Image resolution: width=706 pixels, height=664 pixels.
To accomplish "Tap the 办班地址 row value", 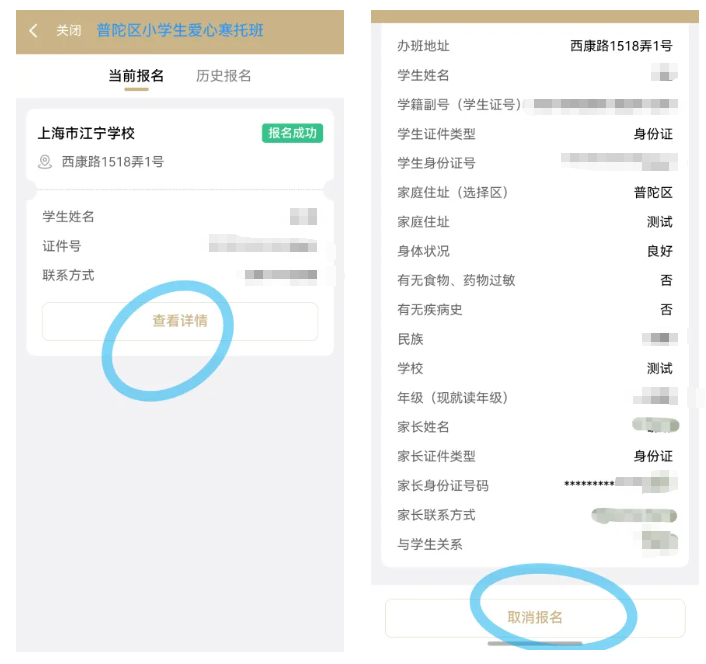I will pos(621,46).
